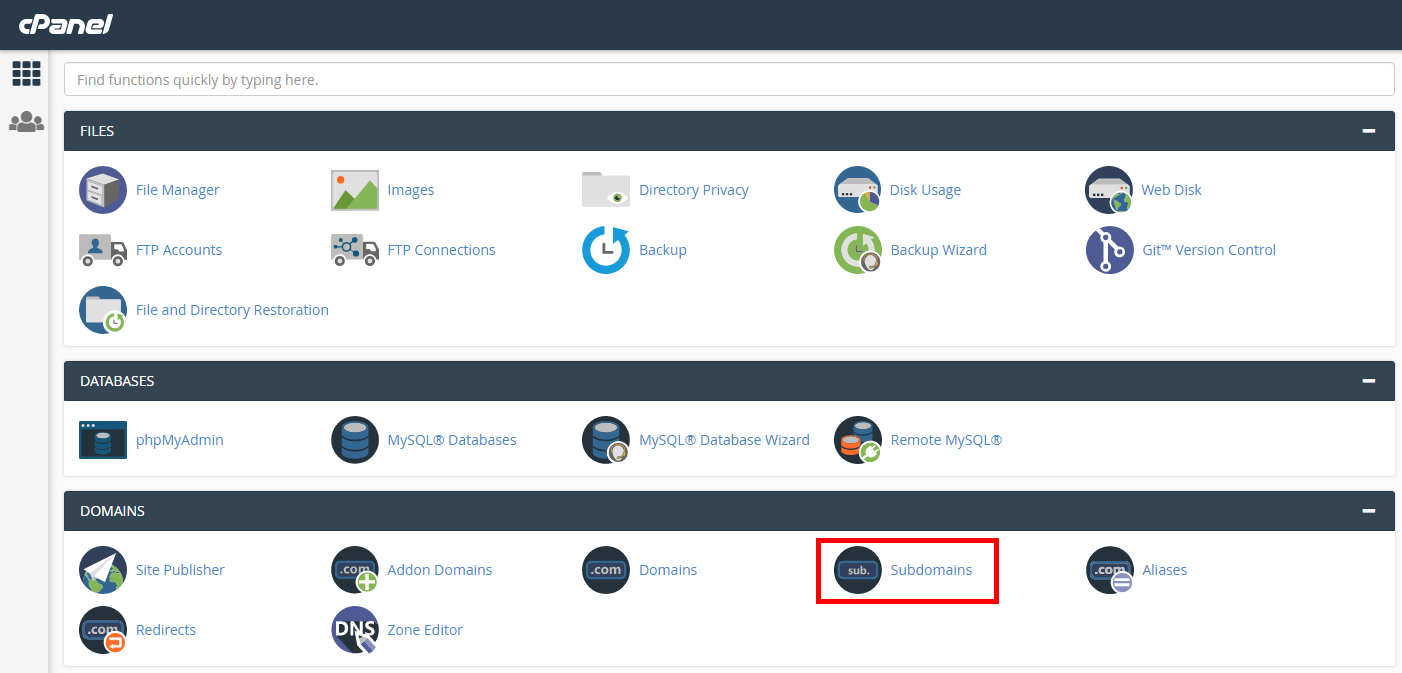1402x673 pixels.
Task: Open the Backup Wizard link
Action: coord(939,250)
